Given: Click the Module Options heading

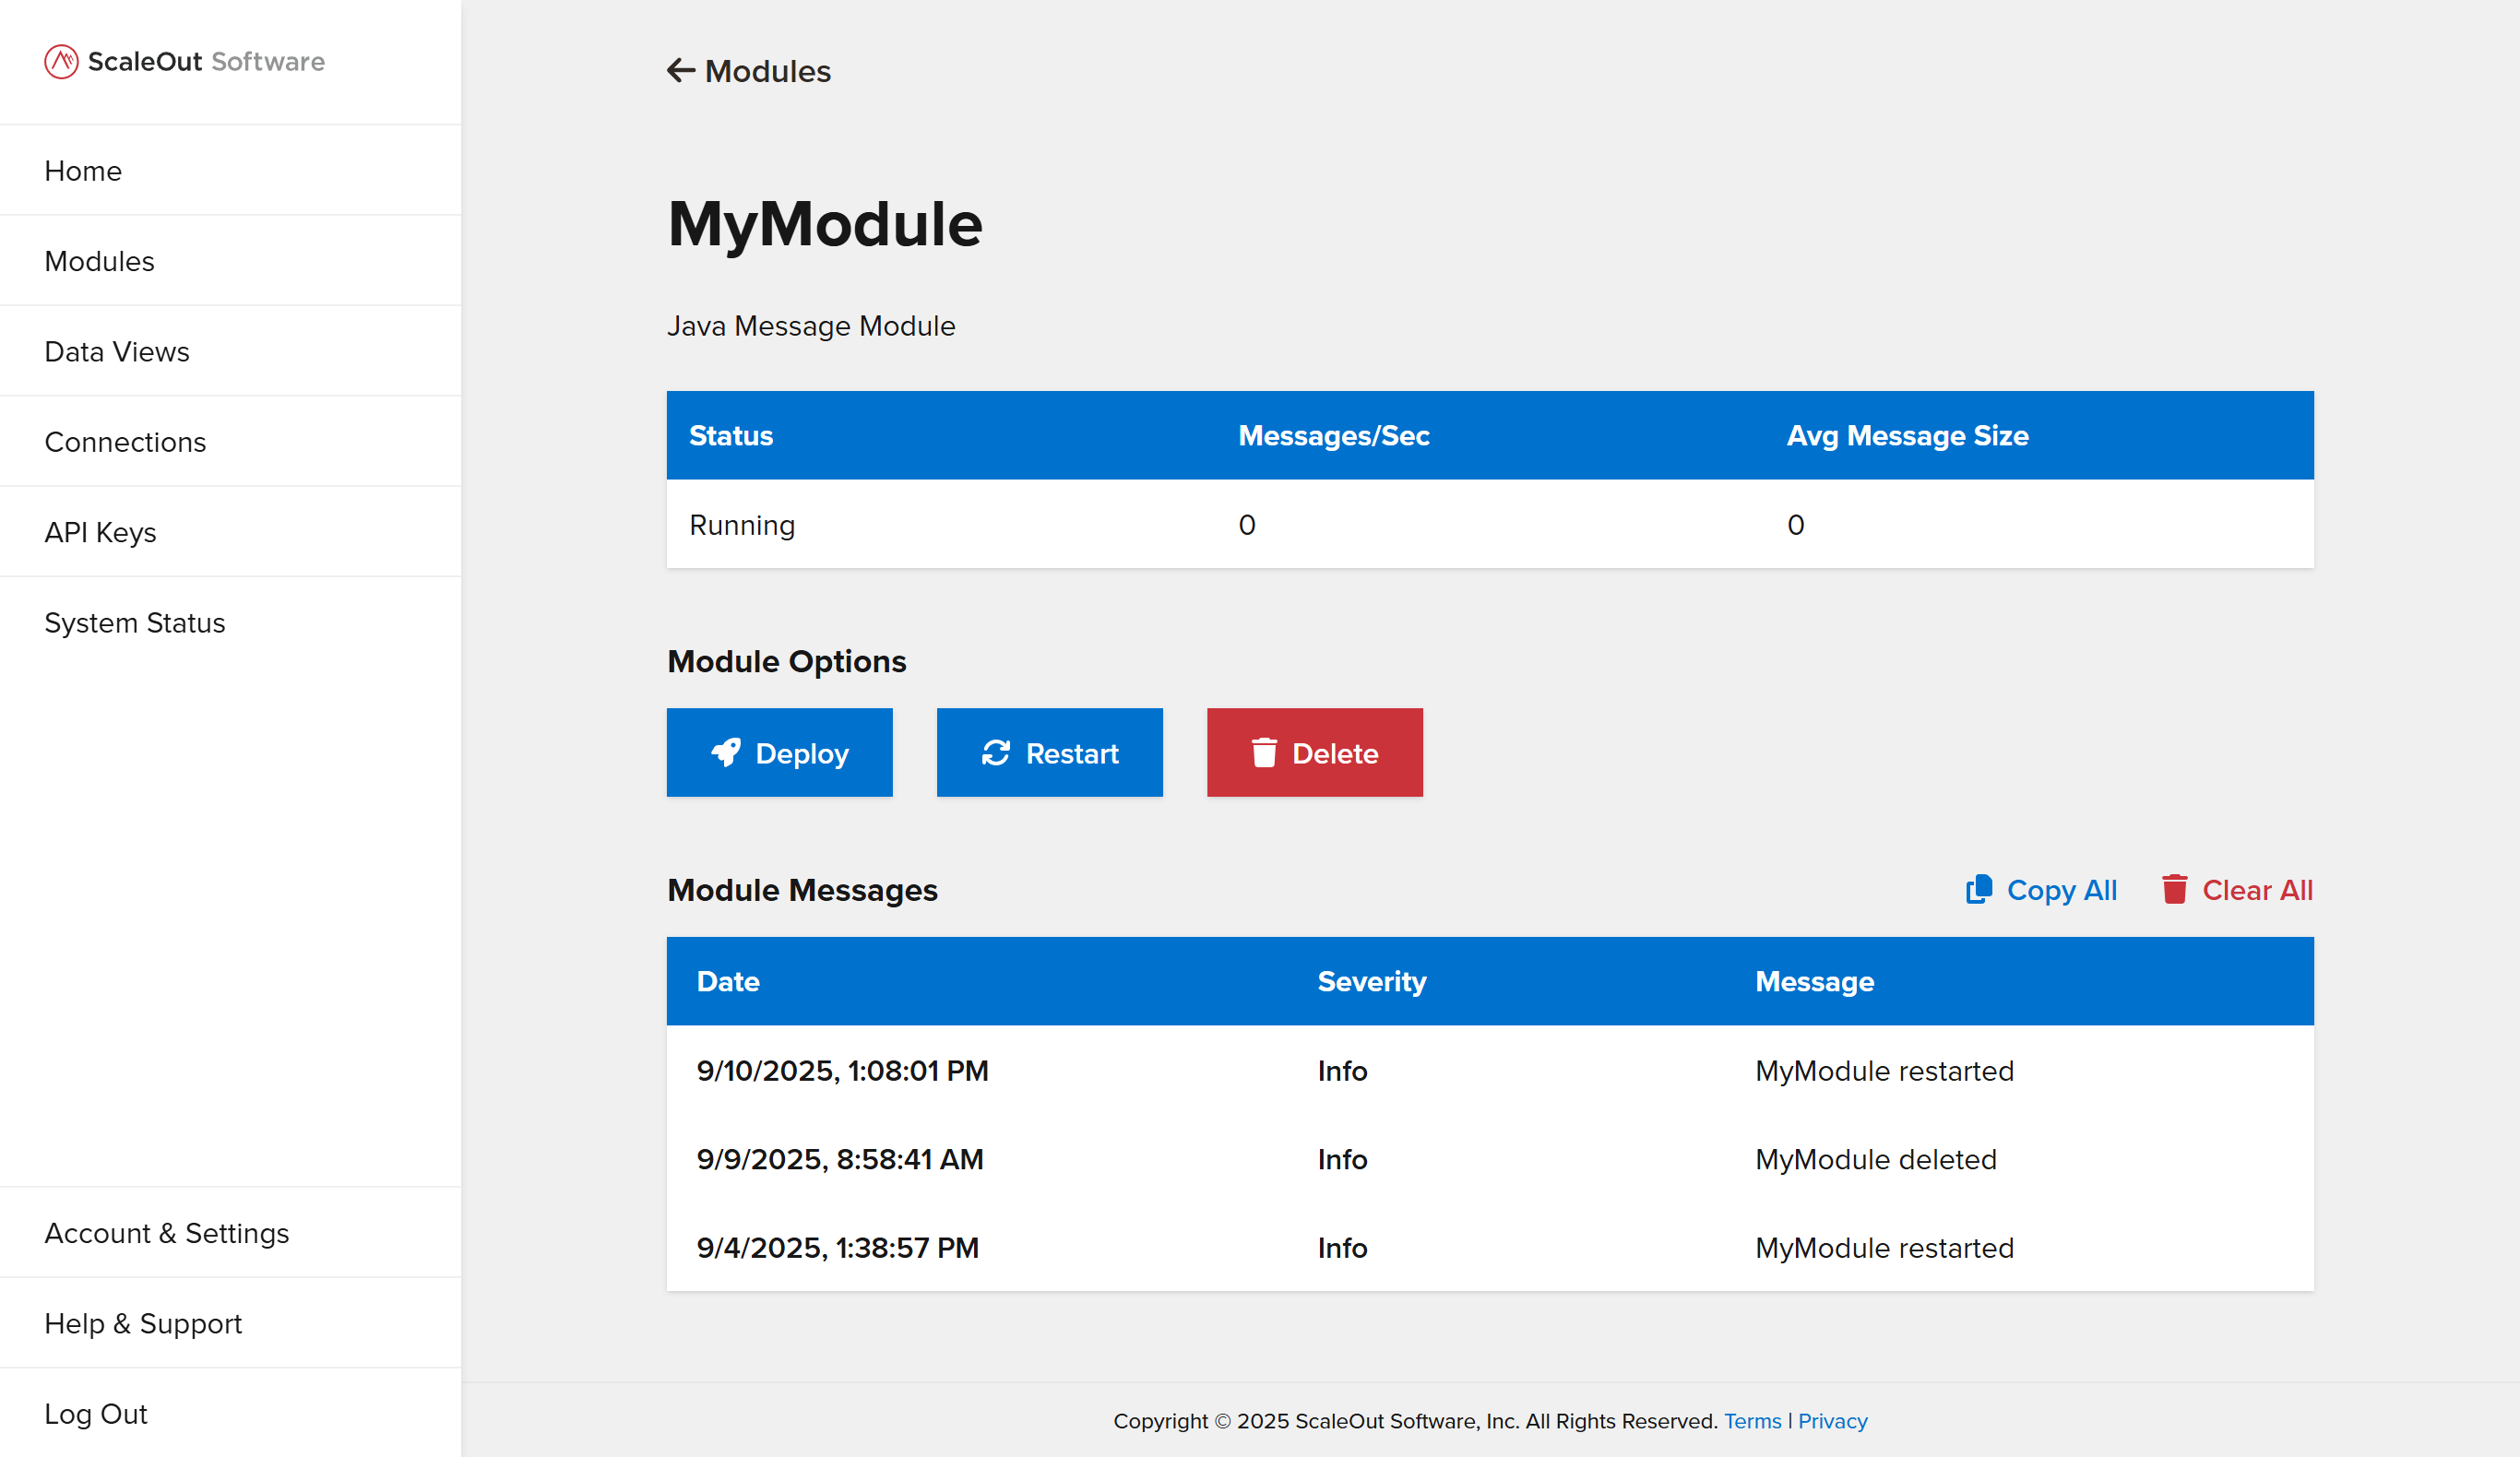Looking at the screenshot, I should 786,662.
